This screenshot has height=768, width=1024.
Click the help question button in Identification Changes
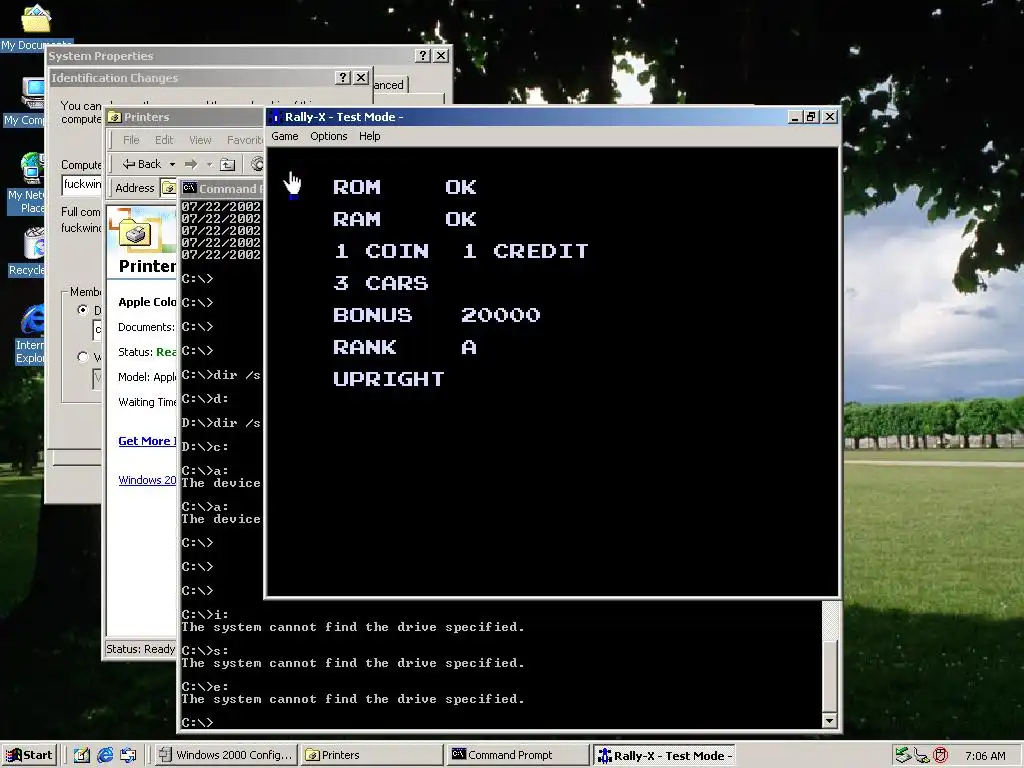click(343, 77)
